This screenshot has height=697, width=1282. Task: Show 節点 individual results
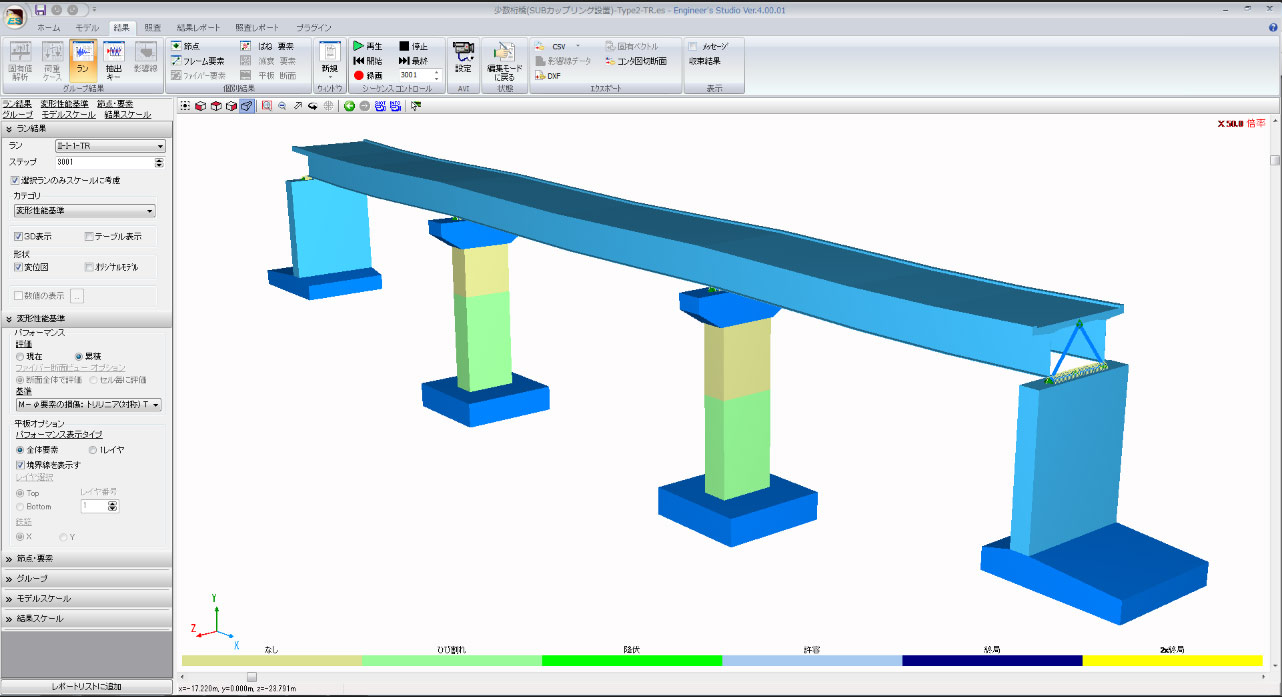pyautogui.click(x=185, y=47)
